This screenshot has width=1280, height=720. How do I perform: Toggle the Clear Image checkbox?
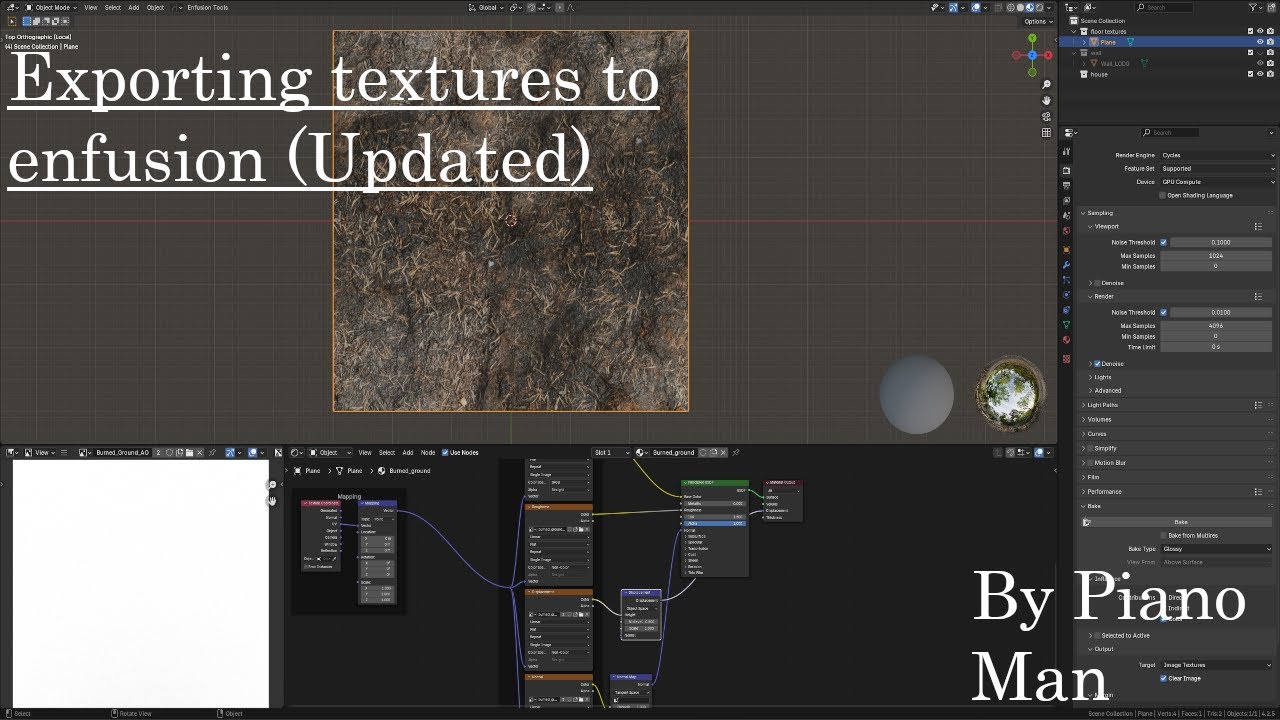tap(1163, 678)
